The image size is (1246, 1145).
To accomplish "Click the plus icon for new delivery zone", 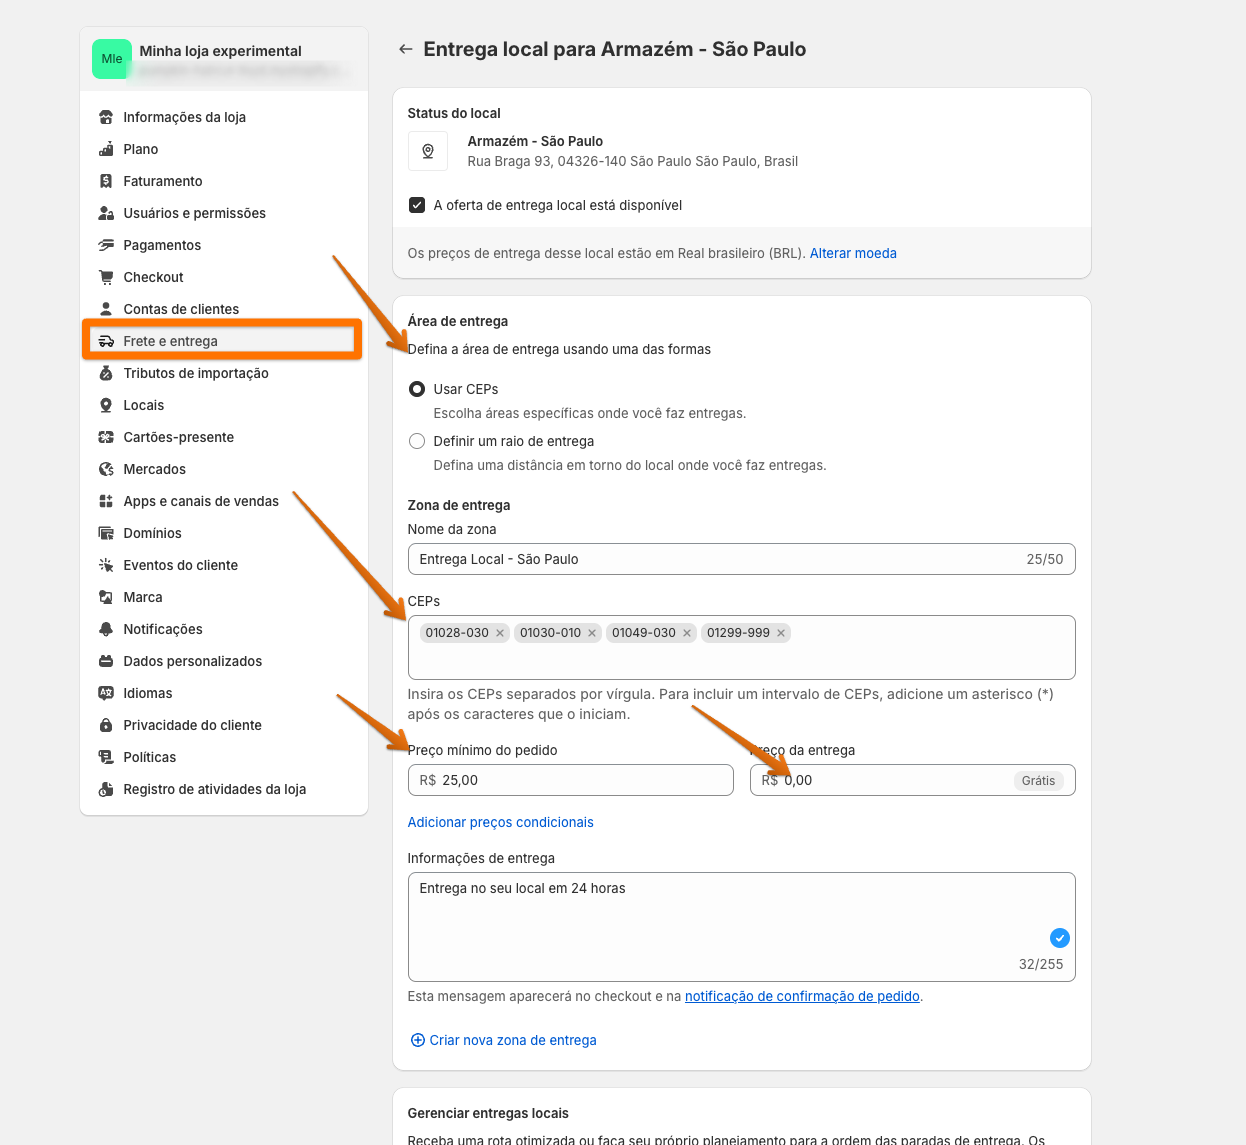I will click(x=418, y=1040).
